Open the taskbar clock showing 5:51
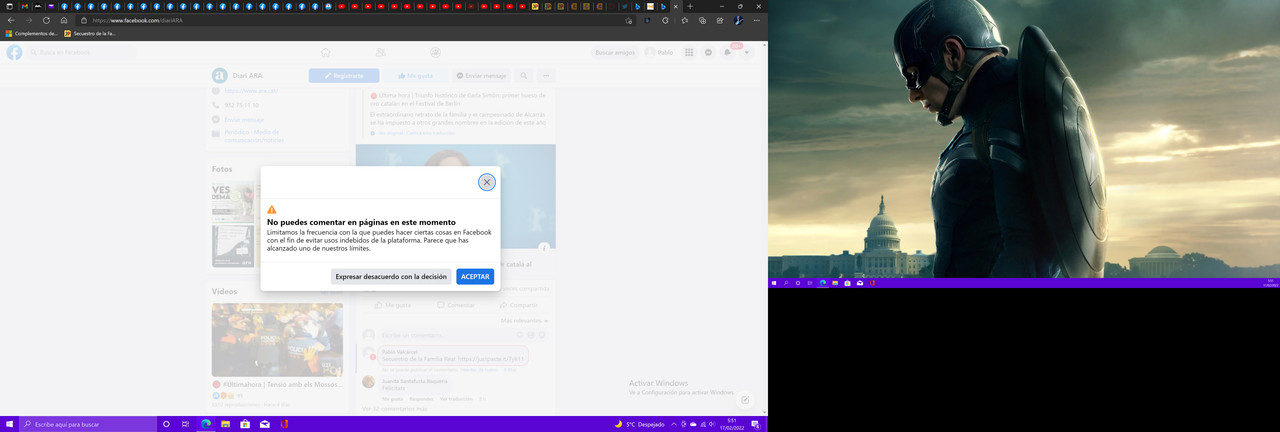The image size is (1280, 432). click(x=732, y=424)
